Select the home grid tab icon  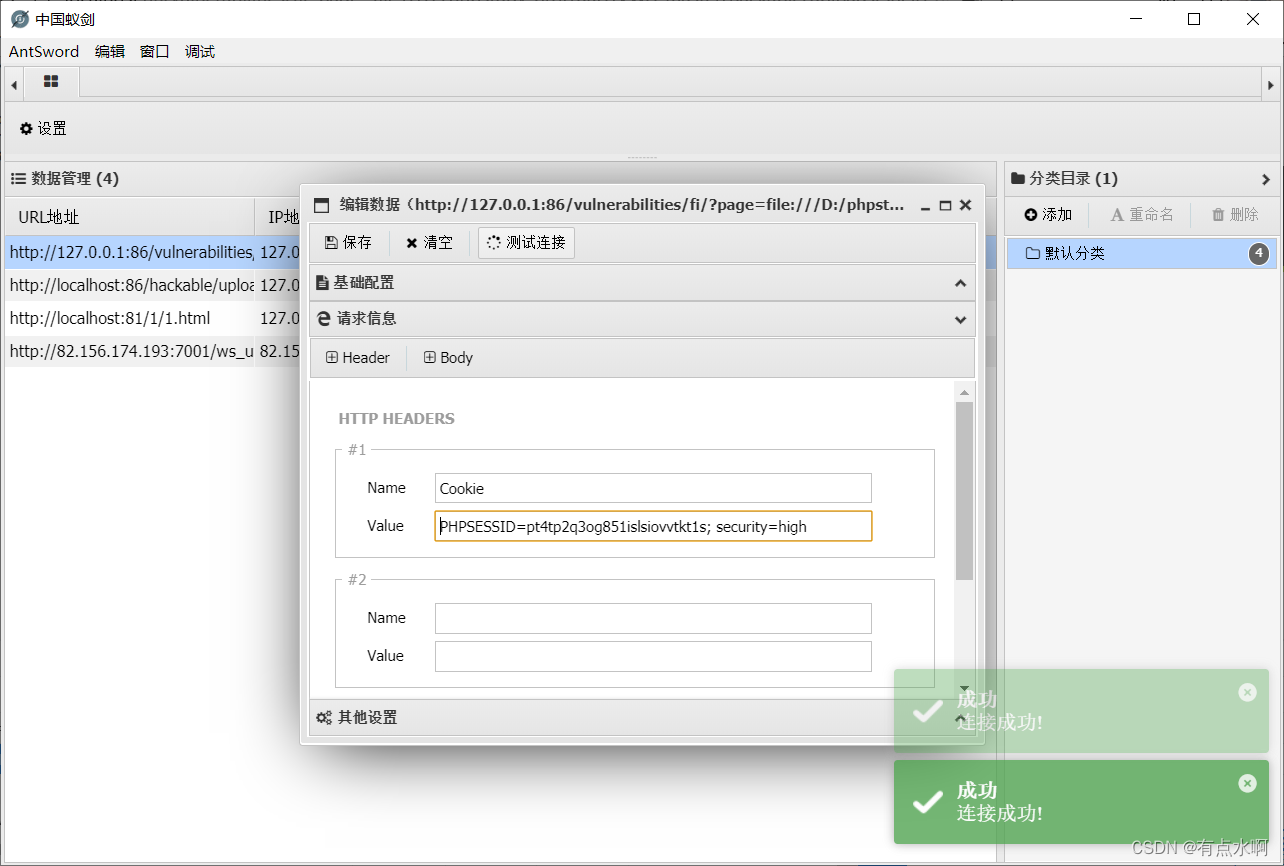[51, 82]
